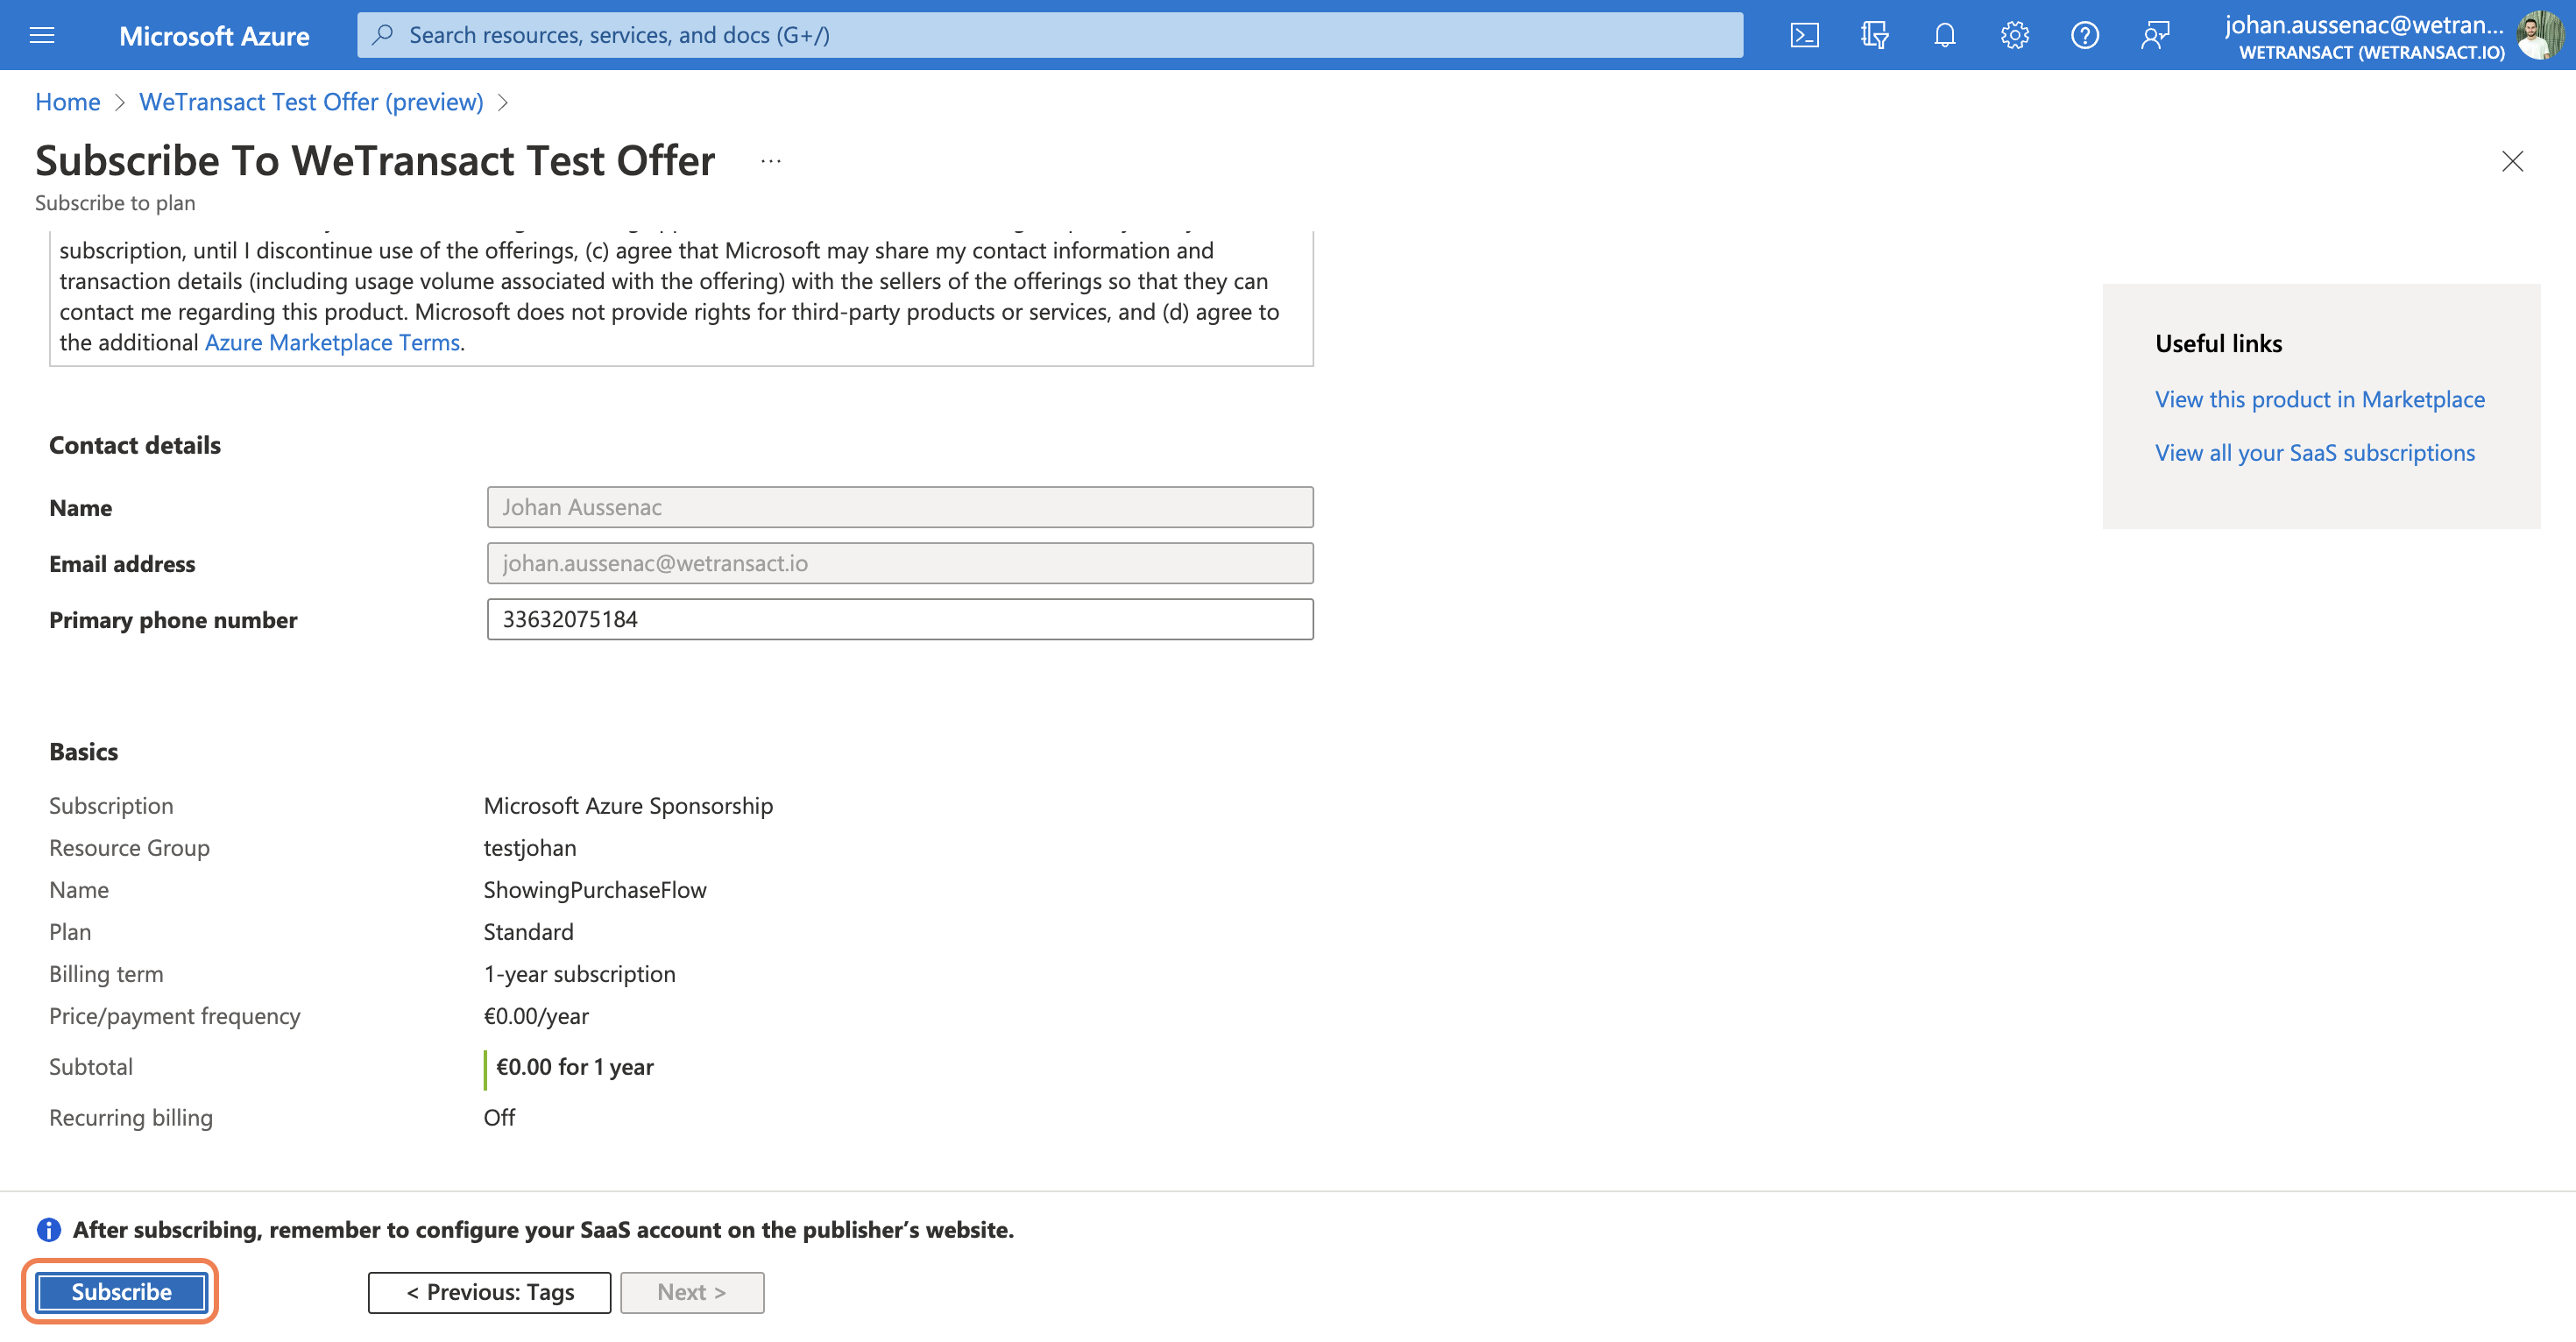Viewport: 2576px width, 1342px height.
Task: Focus the search resources field
Action: coord(1050,35)
